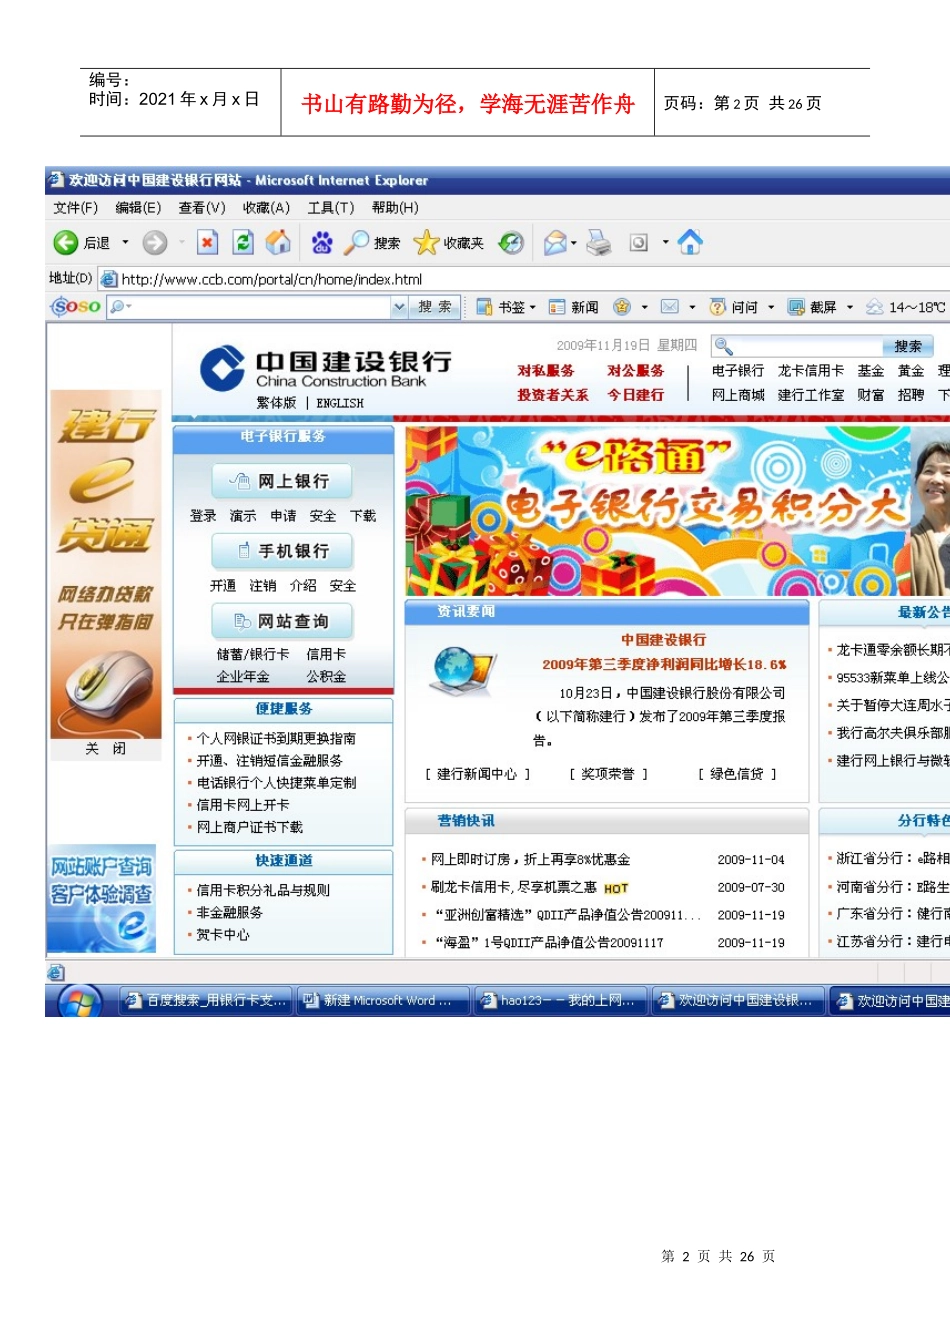Screen dimensions: 950x1344
Task: Open the 帮助(H) menu
Action: point(395,208)
